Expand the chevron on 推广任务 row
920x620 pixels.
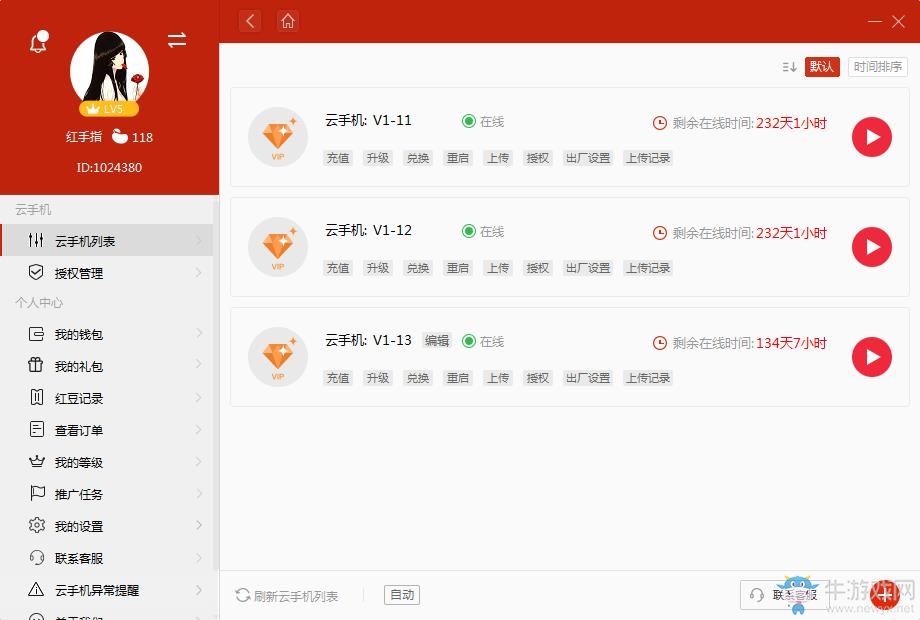pos(199,493)
